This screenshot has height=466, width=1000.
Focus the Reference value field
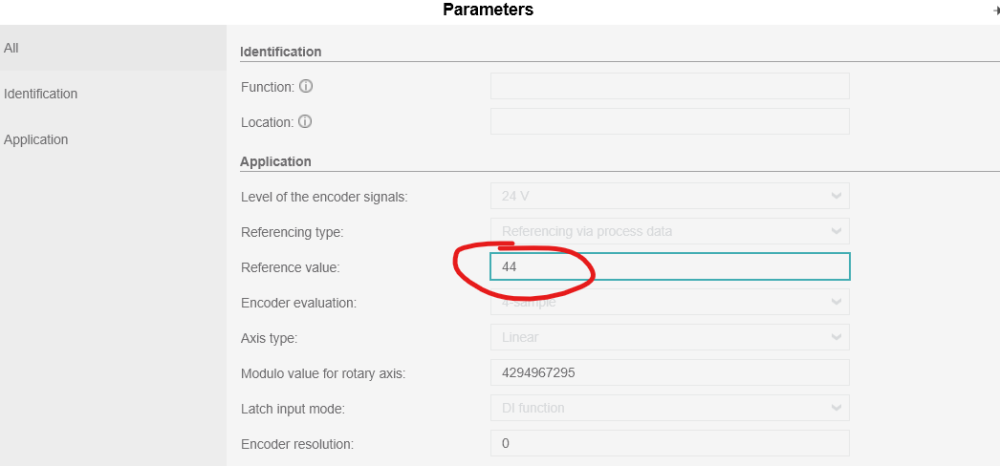point(669,267)
